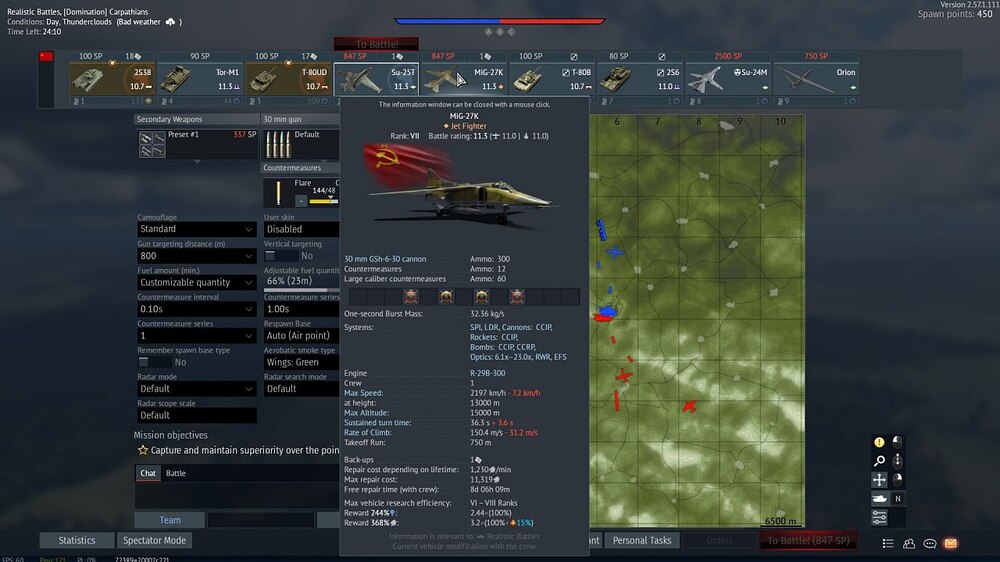Screen dimensions: 1000x562
Task: Adjust the flare ratio yellow slider
Action: (x=324, y=201)
